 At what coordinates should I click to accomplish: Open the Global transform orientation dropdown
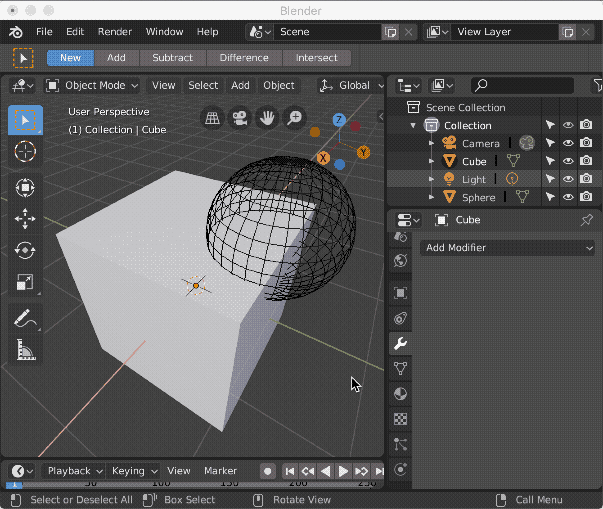point(351,85)
